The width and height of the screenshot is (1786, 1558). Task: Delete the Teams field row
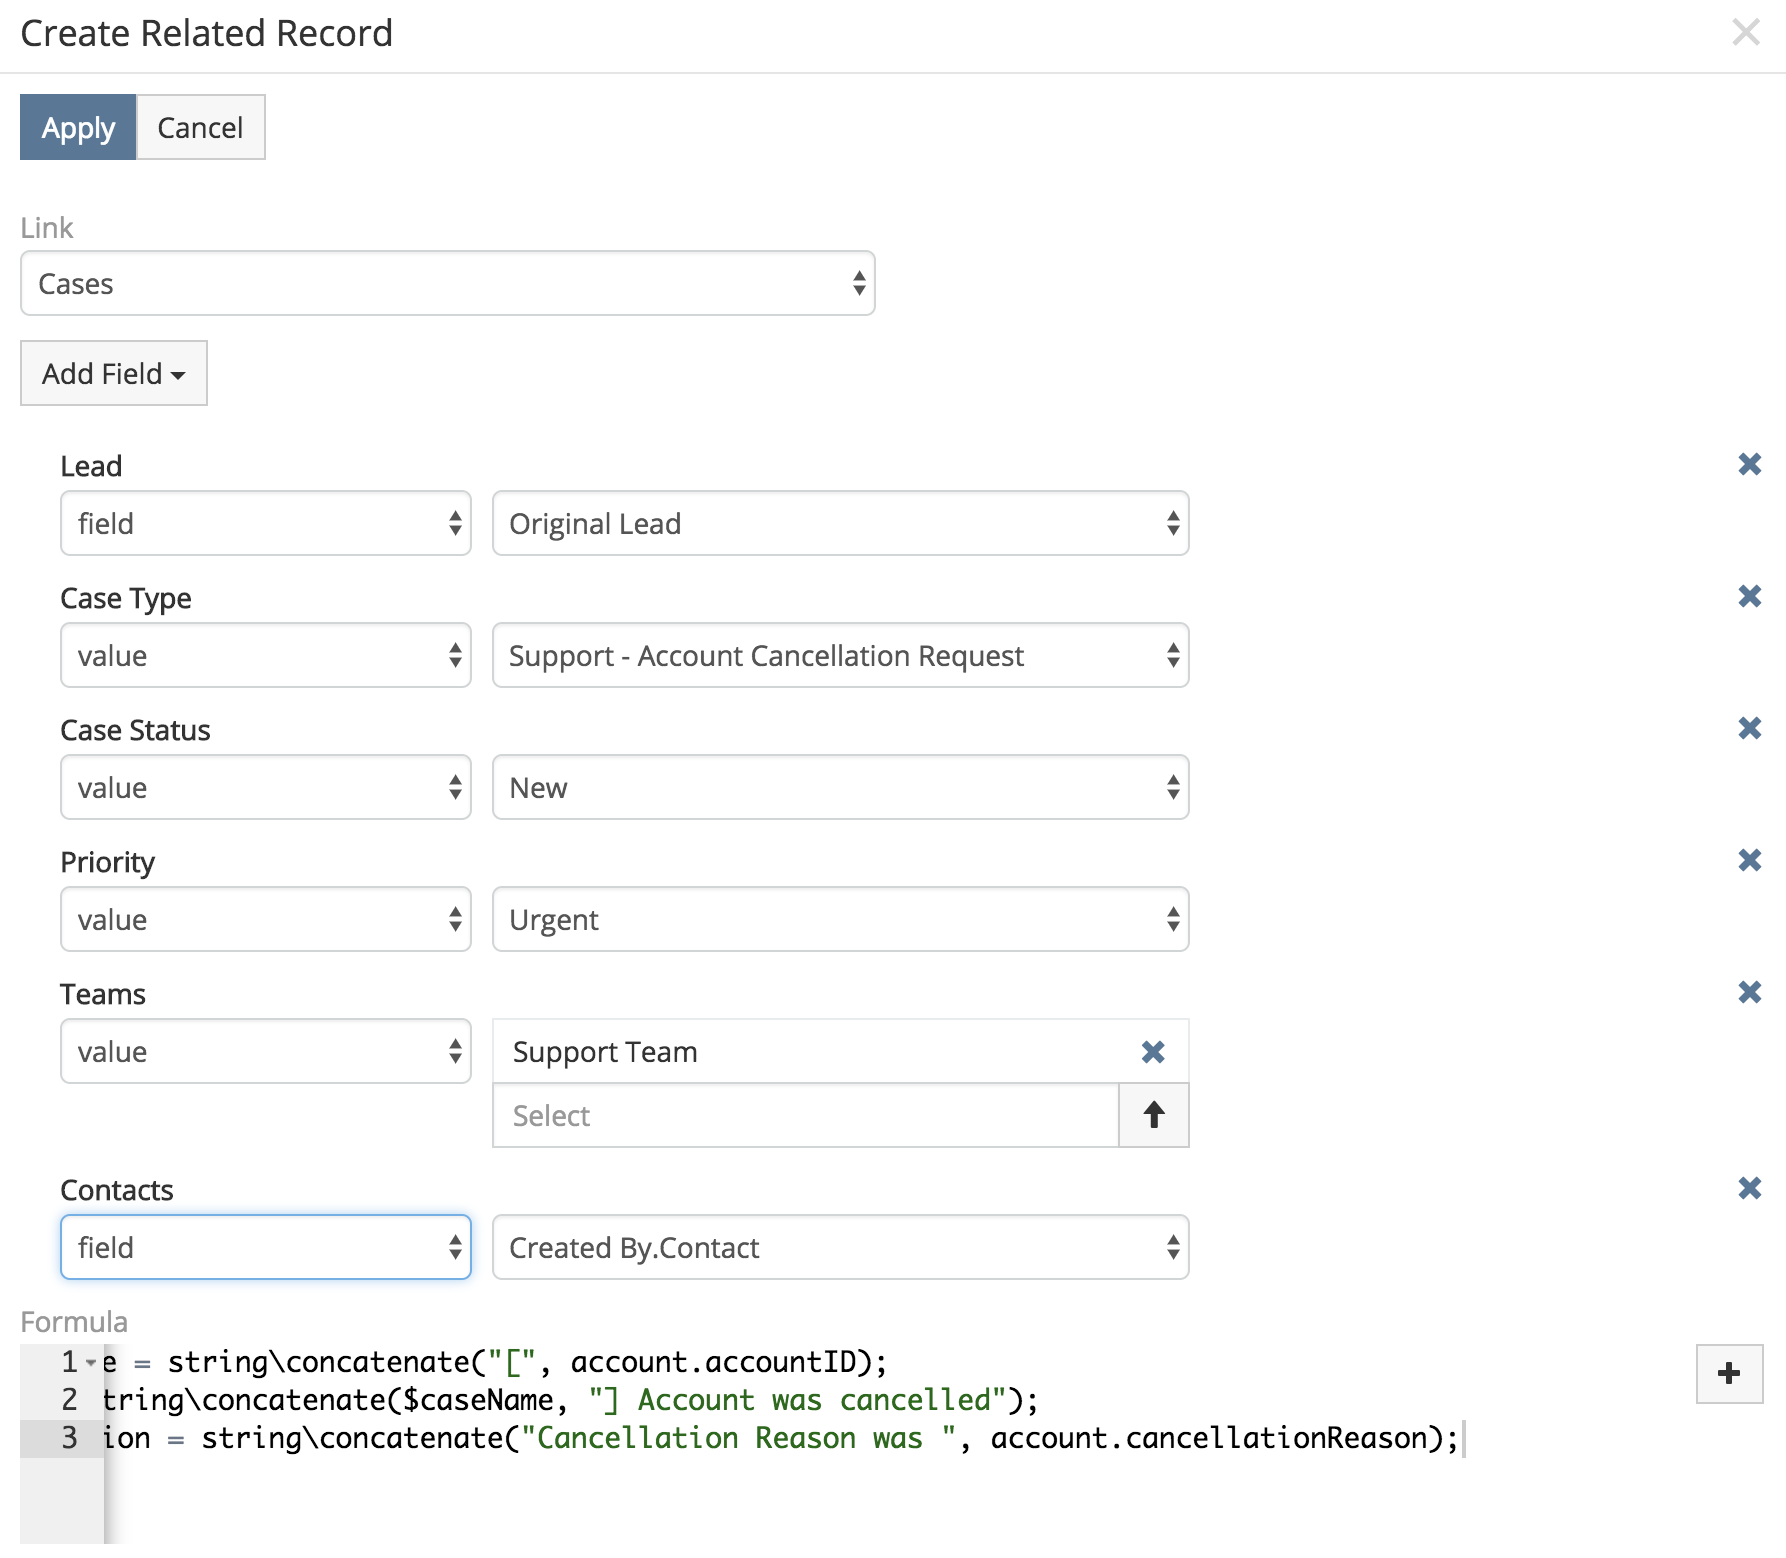pyautogui.click(x=1749, y=993)
